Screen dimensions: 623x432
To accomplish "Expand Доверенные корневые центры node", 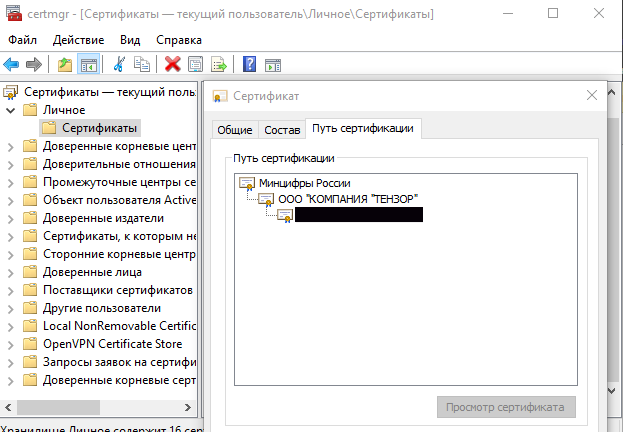I will tap(11, 147).
